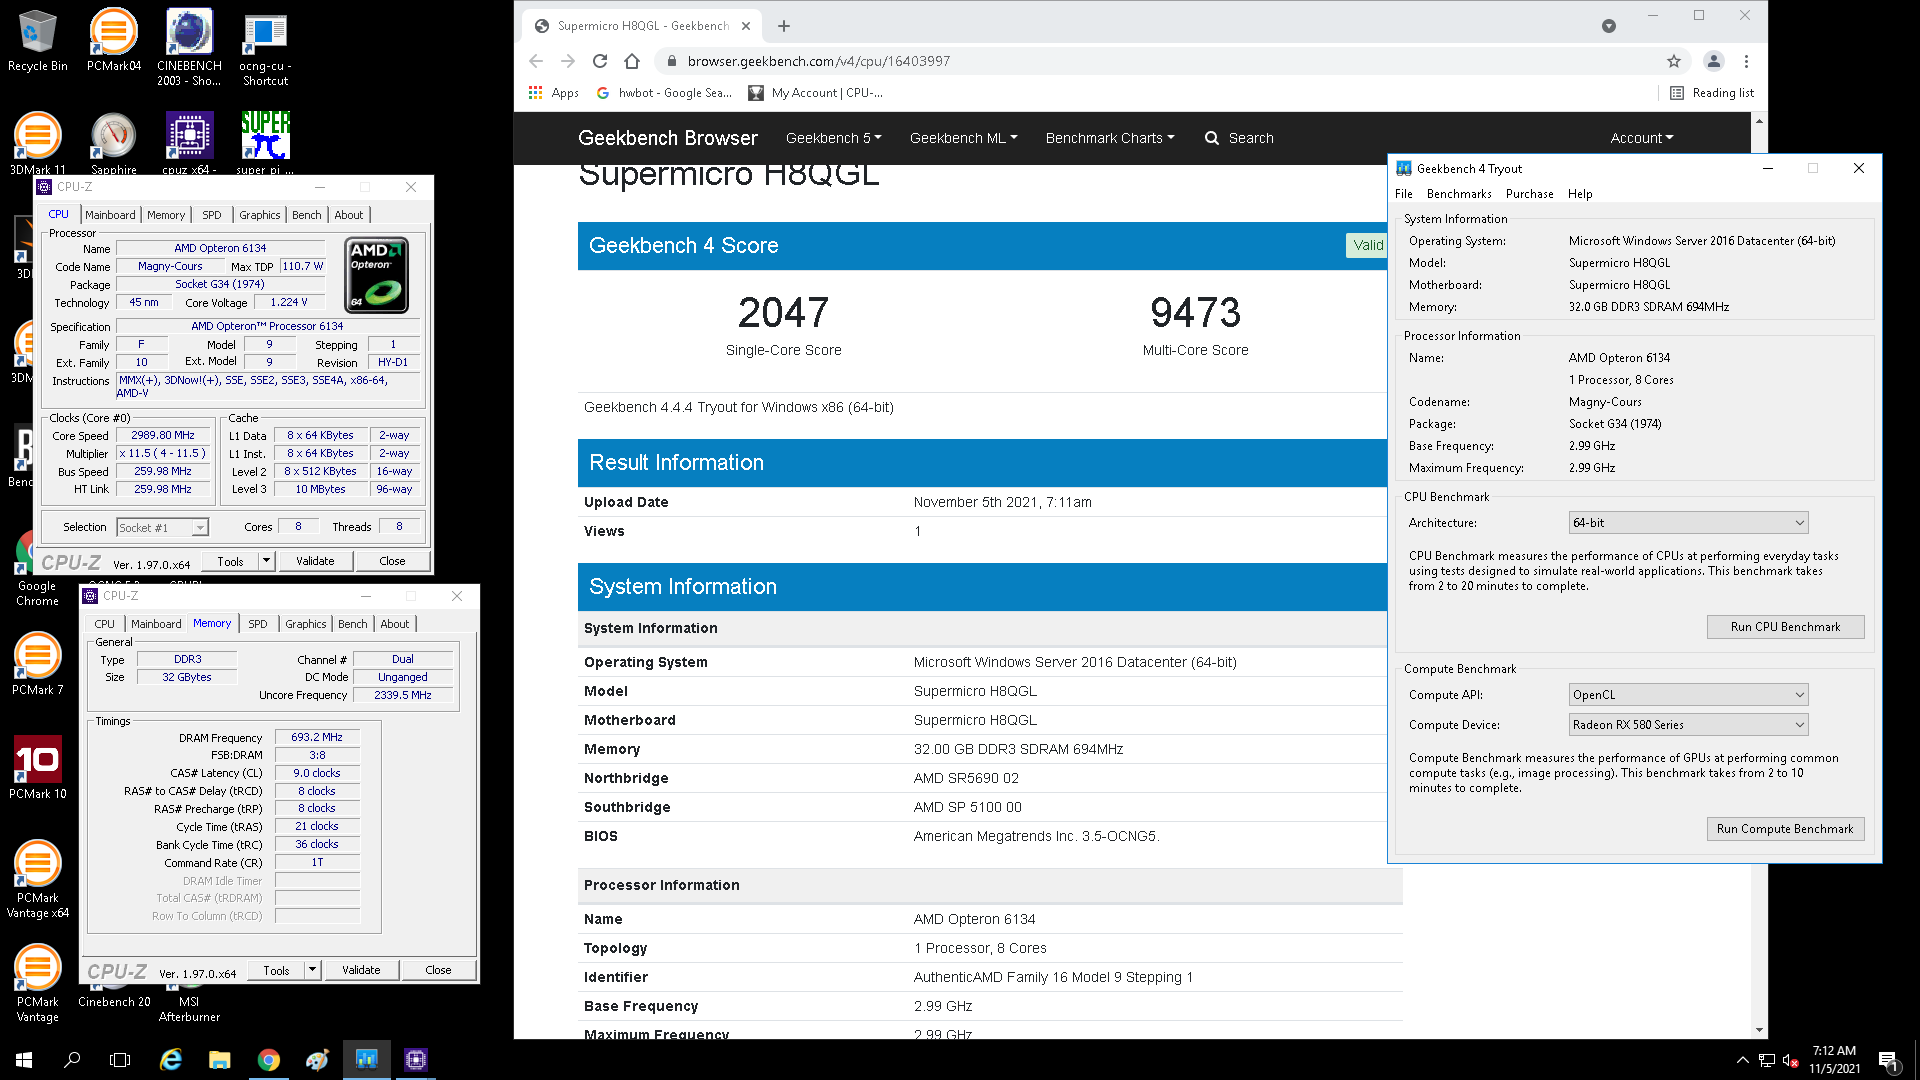Launch the CINEBENCH 2003 shortcut
This screenshot has height=1080, width=1920.
click(189, 48)
